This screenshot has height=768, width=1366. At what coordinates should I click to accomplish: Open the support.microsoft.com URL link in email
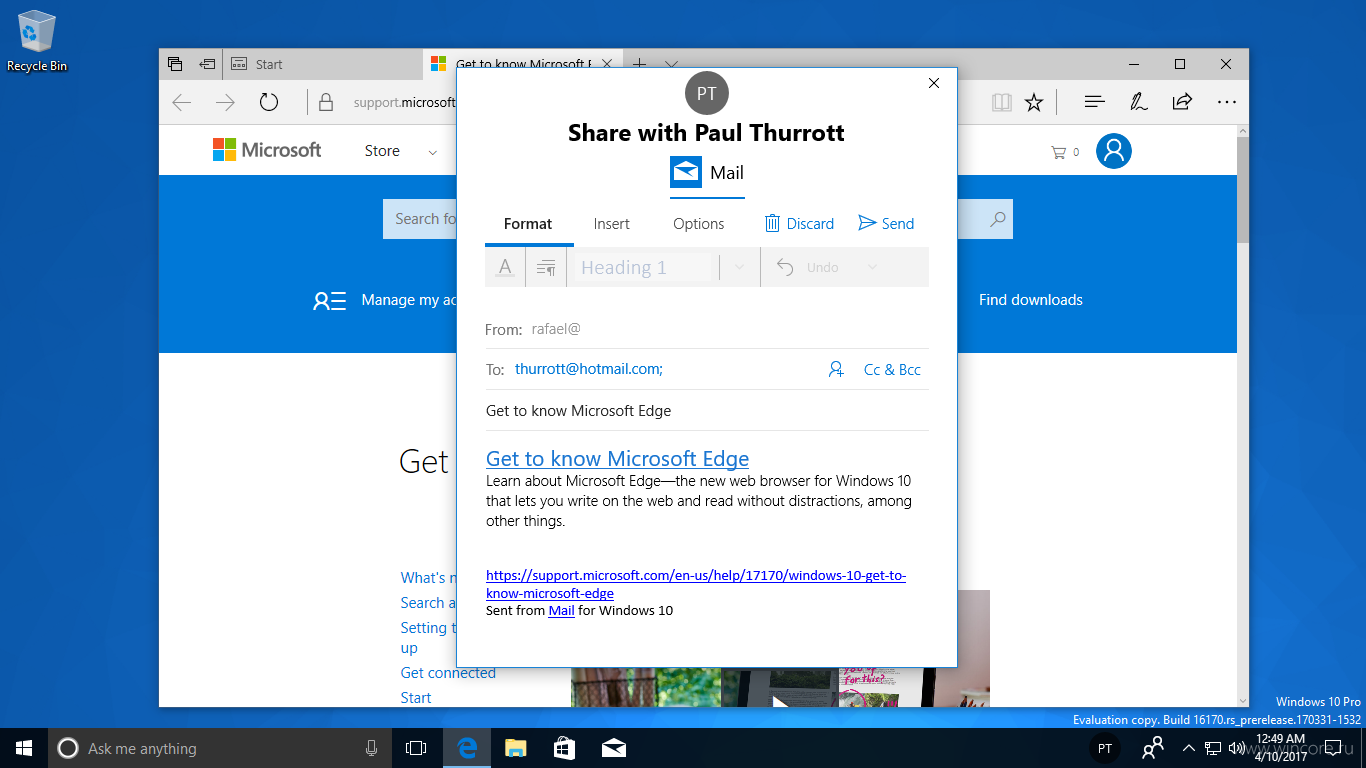click(x=696, y=584)
